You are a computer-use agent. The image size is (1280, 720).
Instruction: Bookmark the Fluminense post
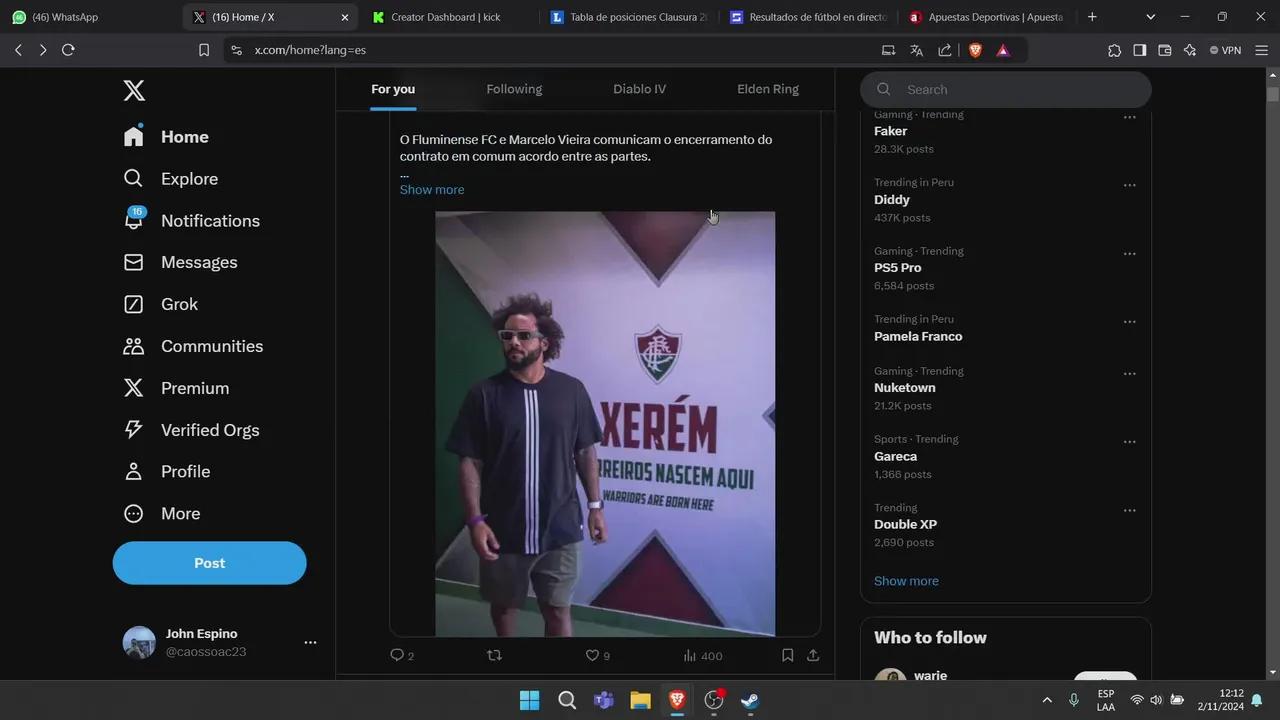point(787,656)
